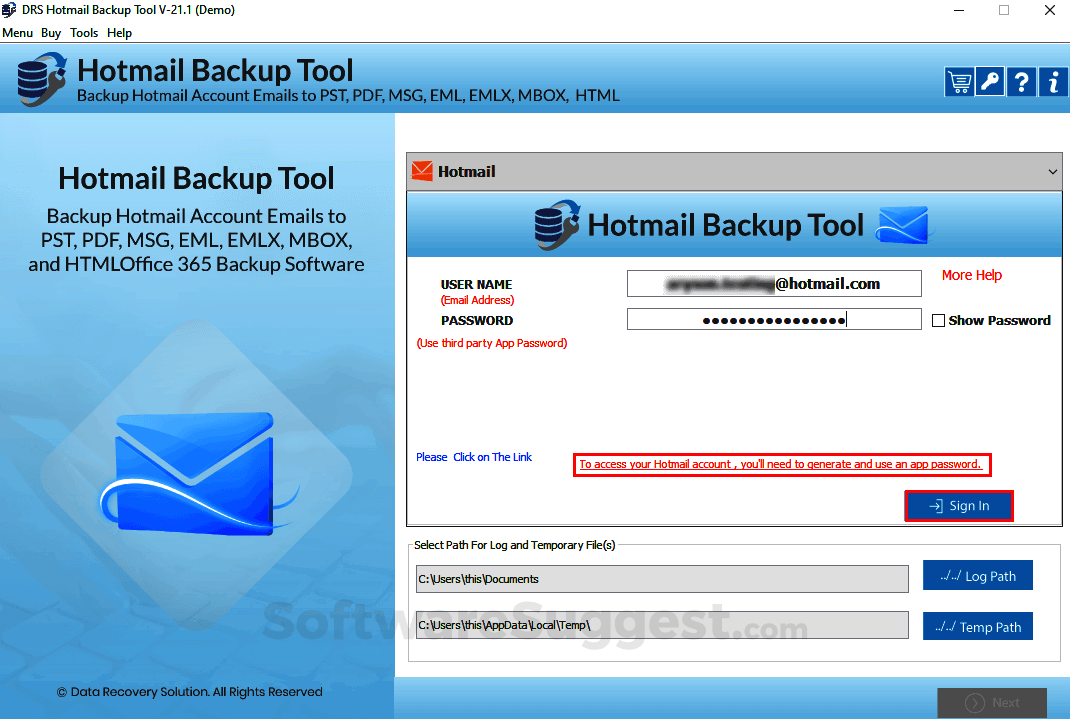1070x719 pixels.
Task: Click the info 'i' icon
Action: point(1052,81)
